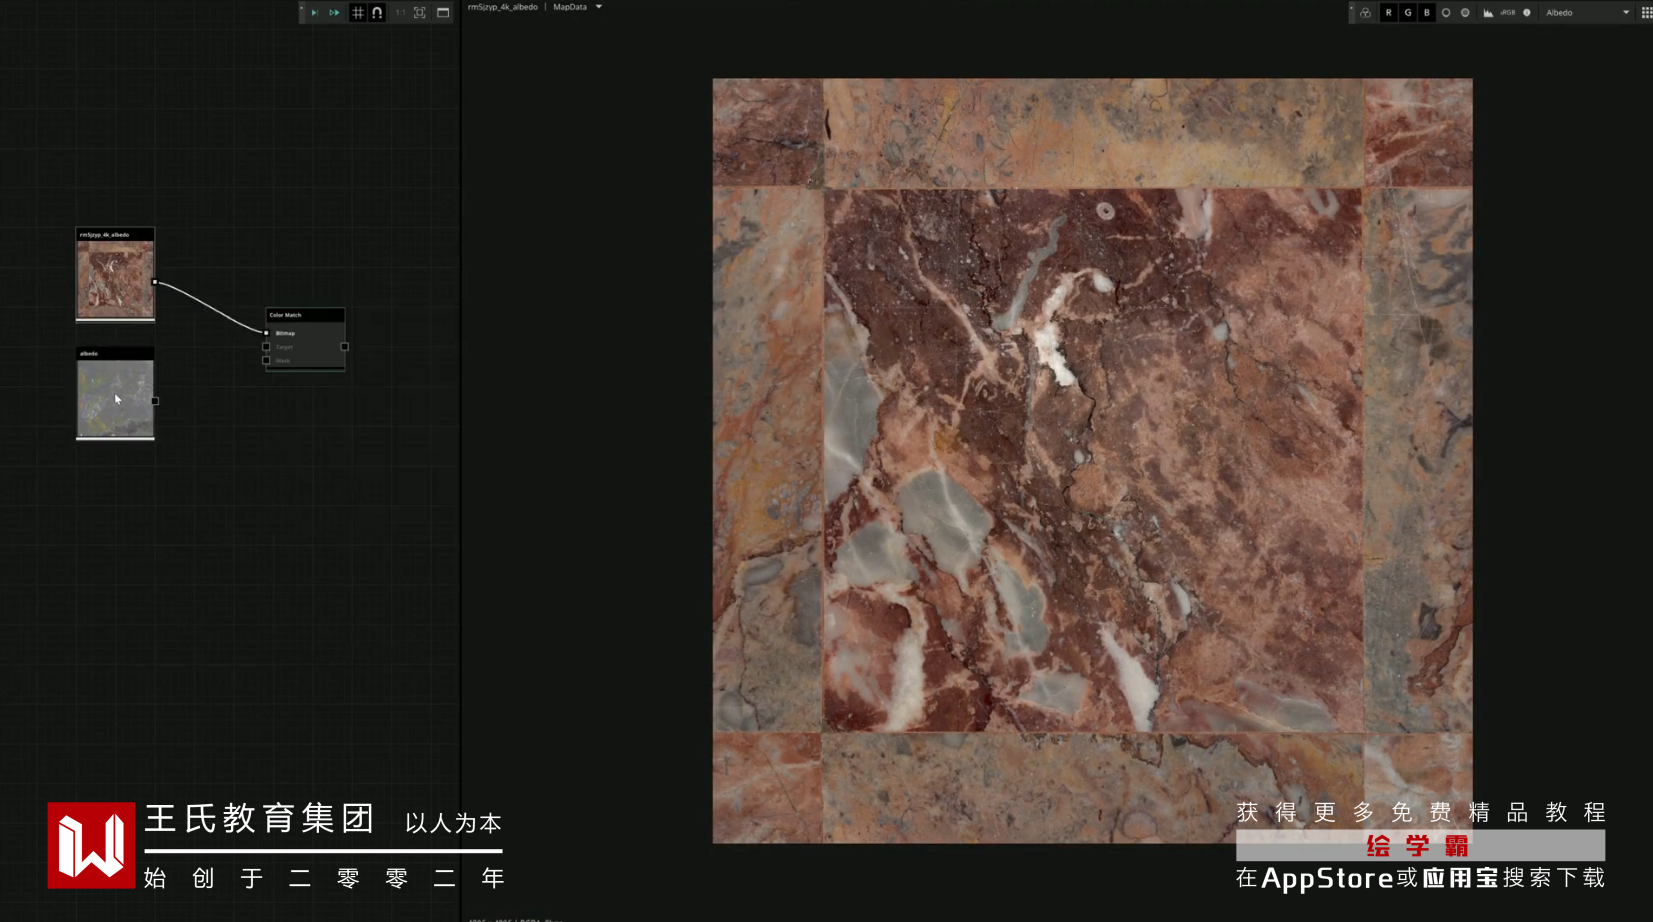The width and height of the screenshot is (1653, 922).
Task: Select the gray albedo node thumbnail
Action: tap(116, 398)
